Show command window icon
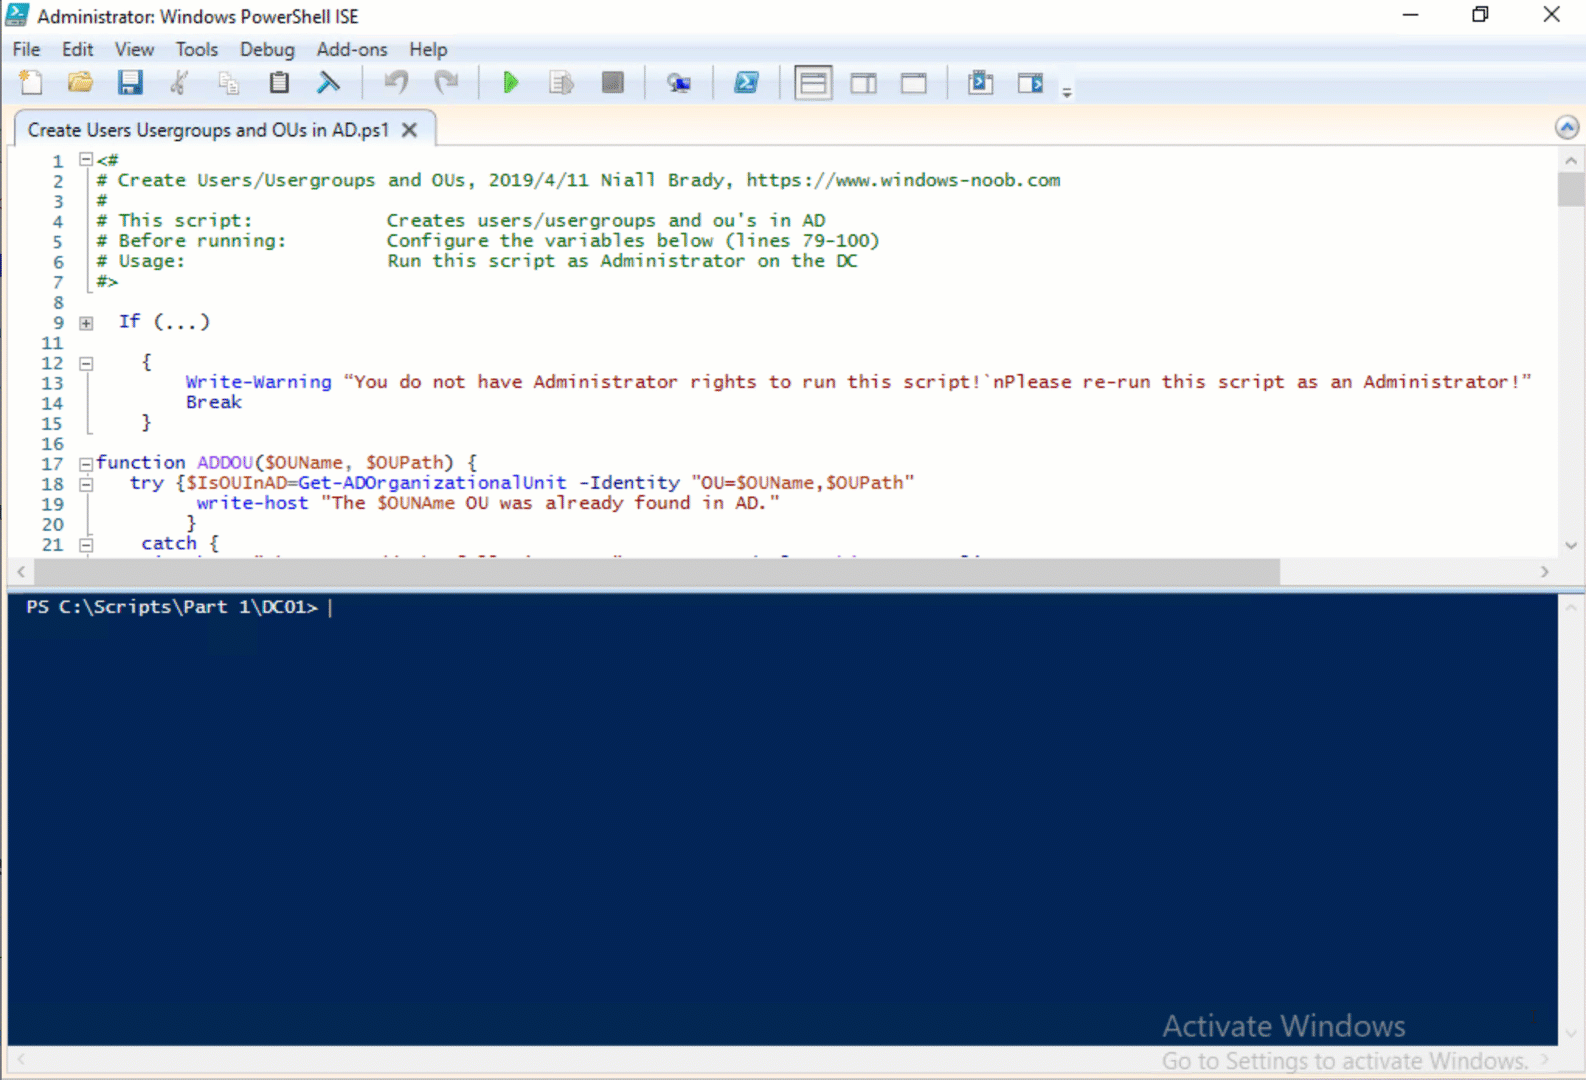The image size is (1586, 1080). 981,83
